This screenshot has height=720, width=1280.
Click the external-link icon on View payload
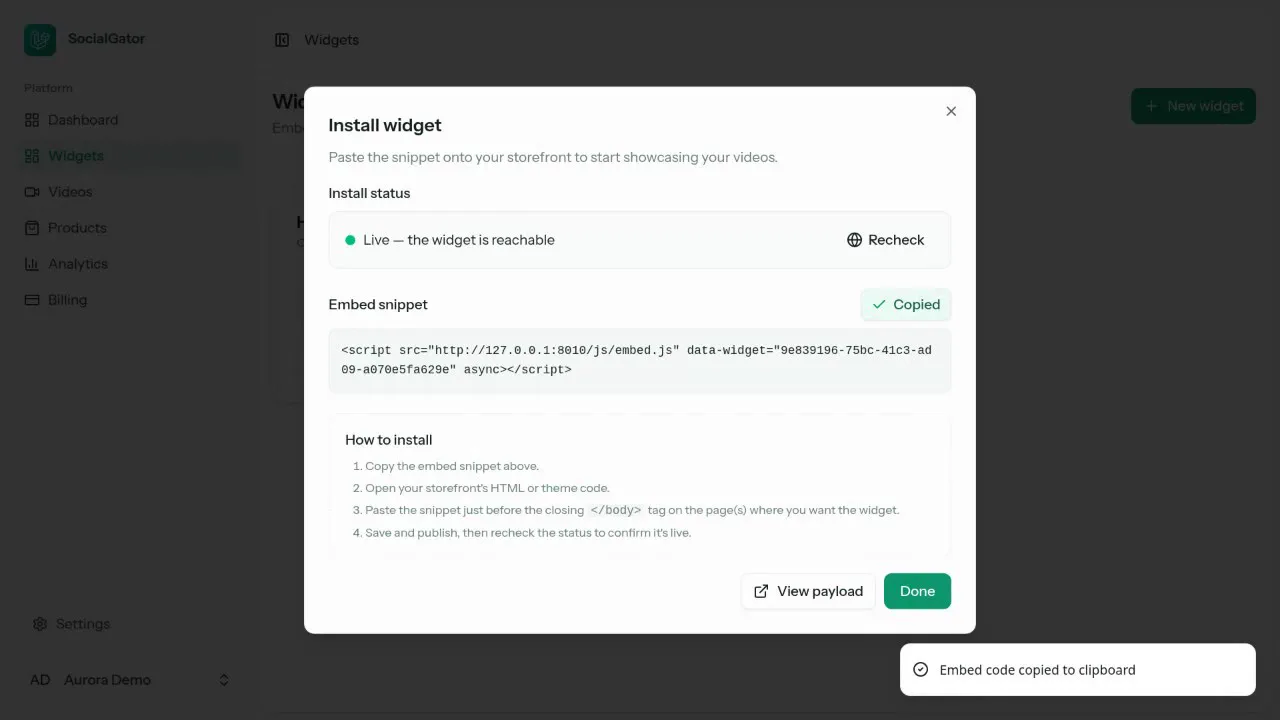point(761,591)
